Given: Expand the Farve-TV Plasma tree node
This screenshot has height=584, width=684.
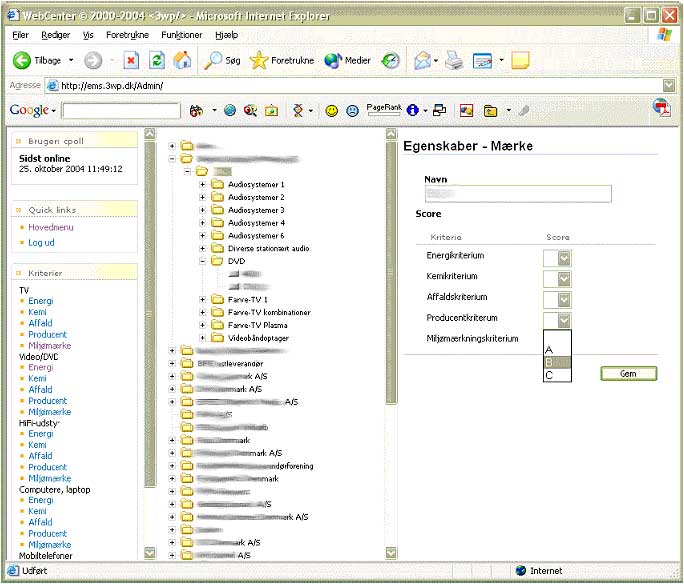Looking at the screenshot, I should point(202,325).
